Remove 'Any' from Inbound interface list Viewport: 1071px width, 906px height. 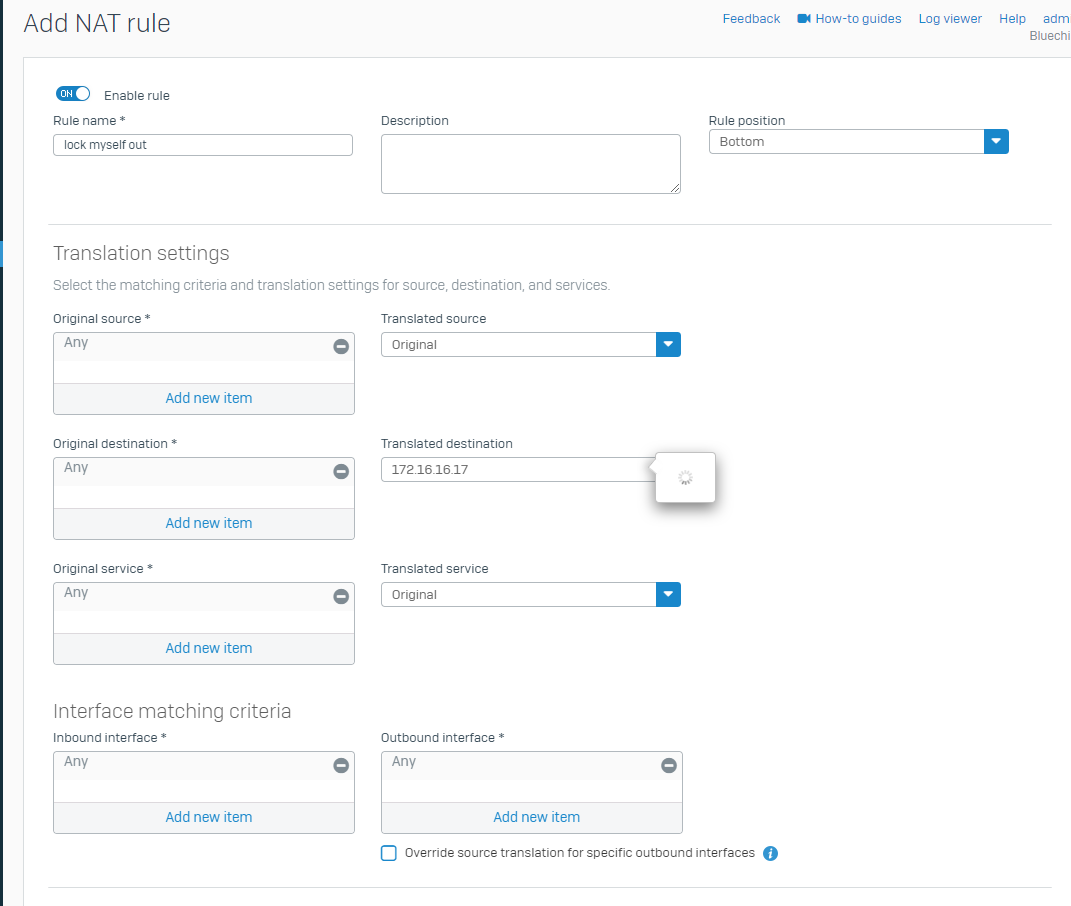(341, 765)
